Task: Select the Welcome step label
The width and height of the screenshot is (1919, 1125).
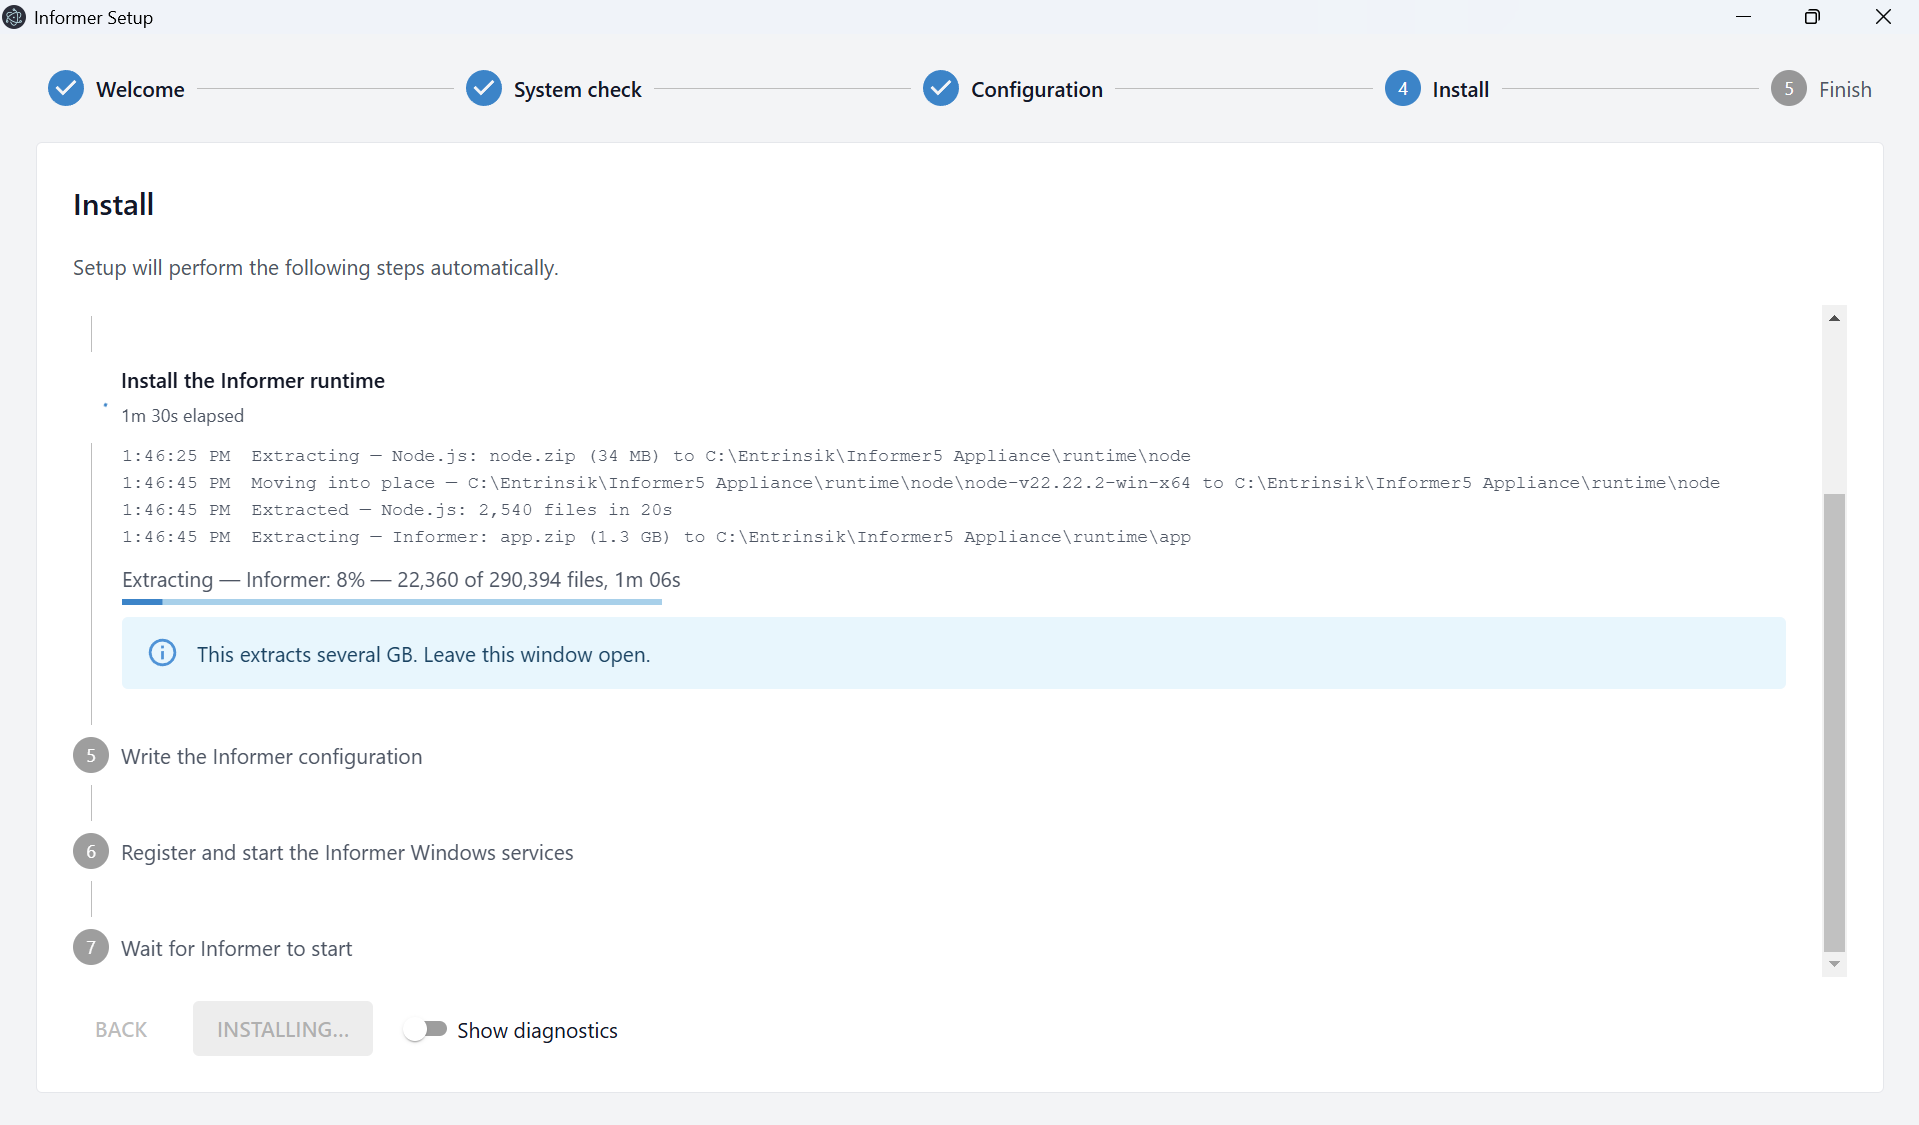Action: point(140,89)
